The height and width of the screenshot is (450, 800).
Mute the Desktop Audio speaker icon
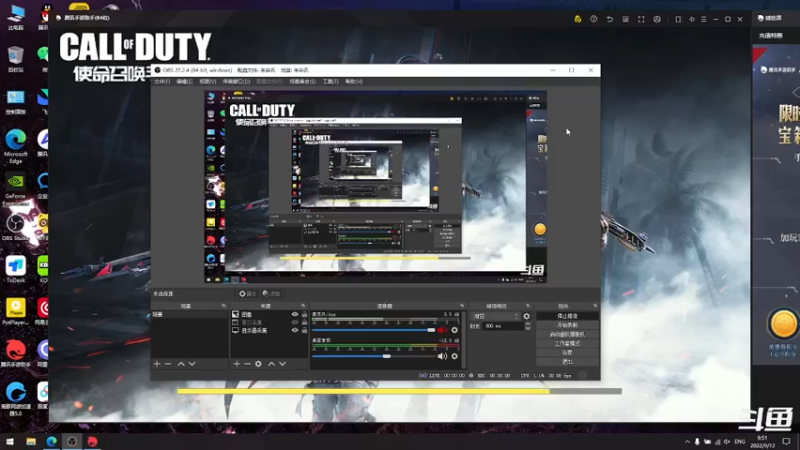(442, 356)
